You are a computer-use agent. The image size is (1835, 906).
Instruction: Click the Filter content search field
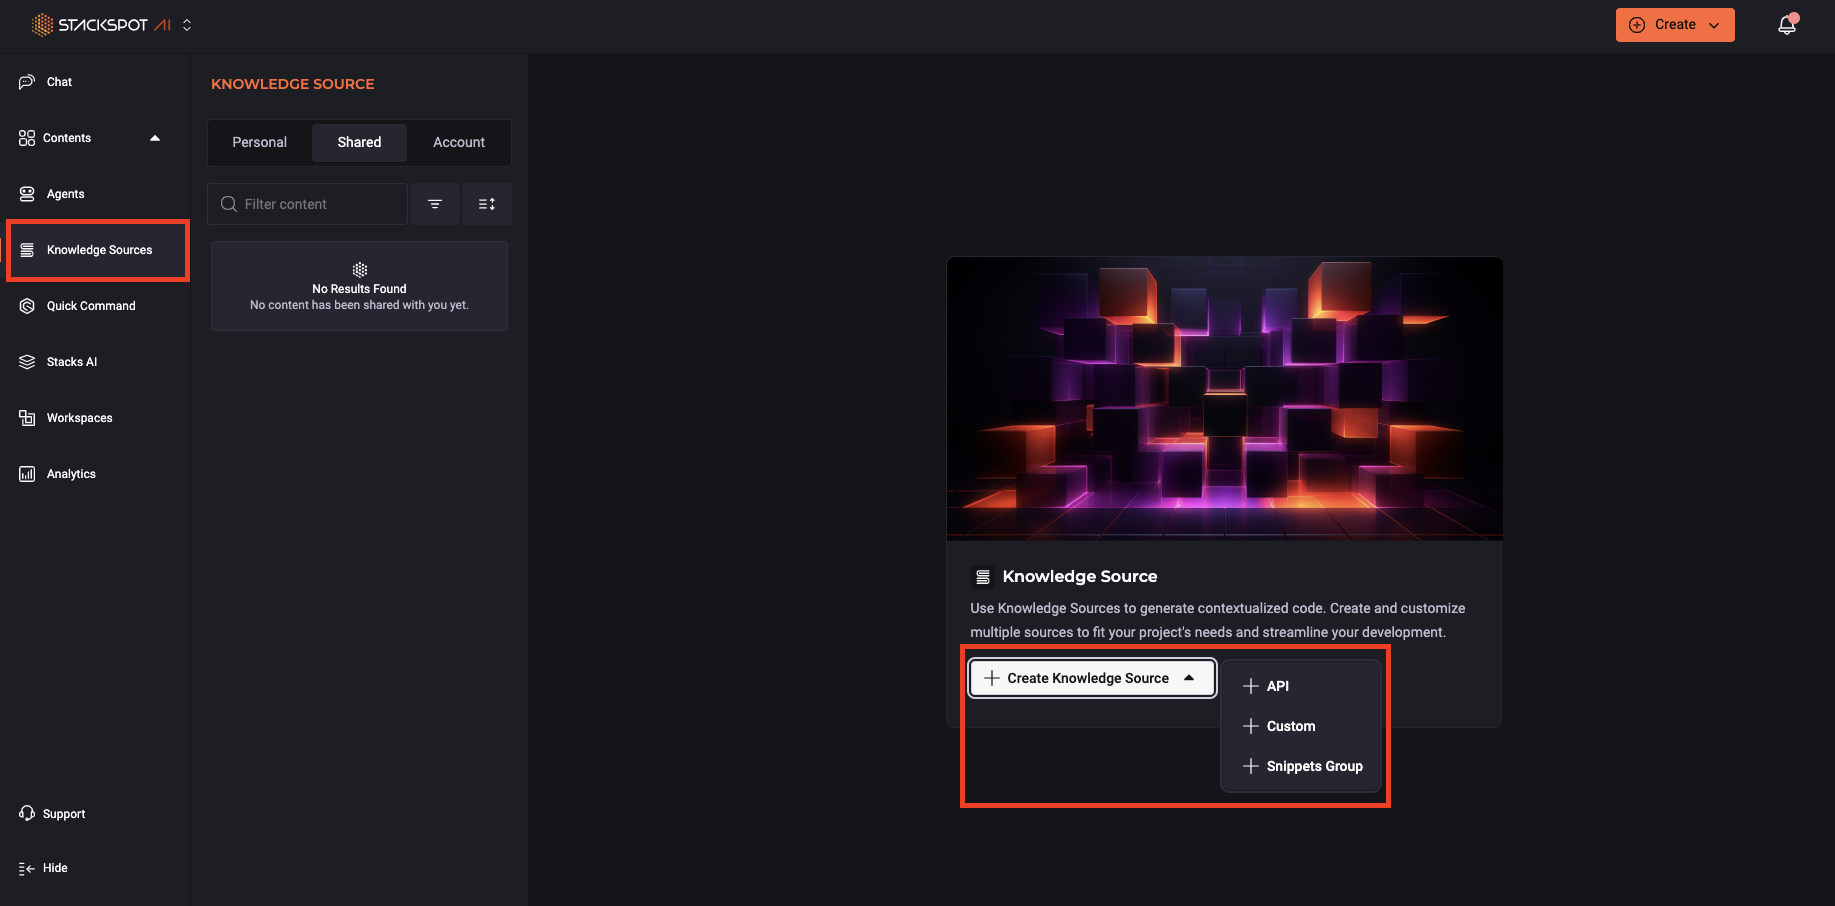pos(307,203)
